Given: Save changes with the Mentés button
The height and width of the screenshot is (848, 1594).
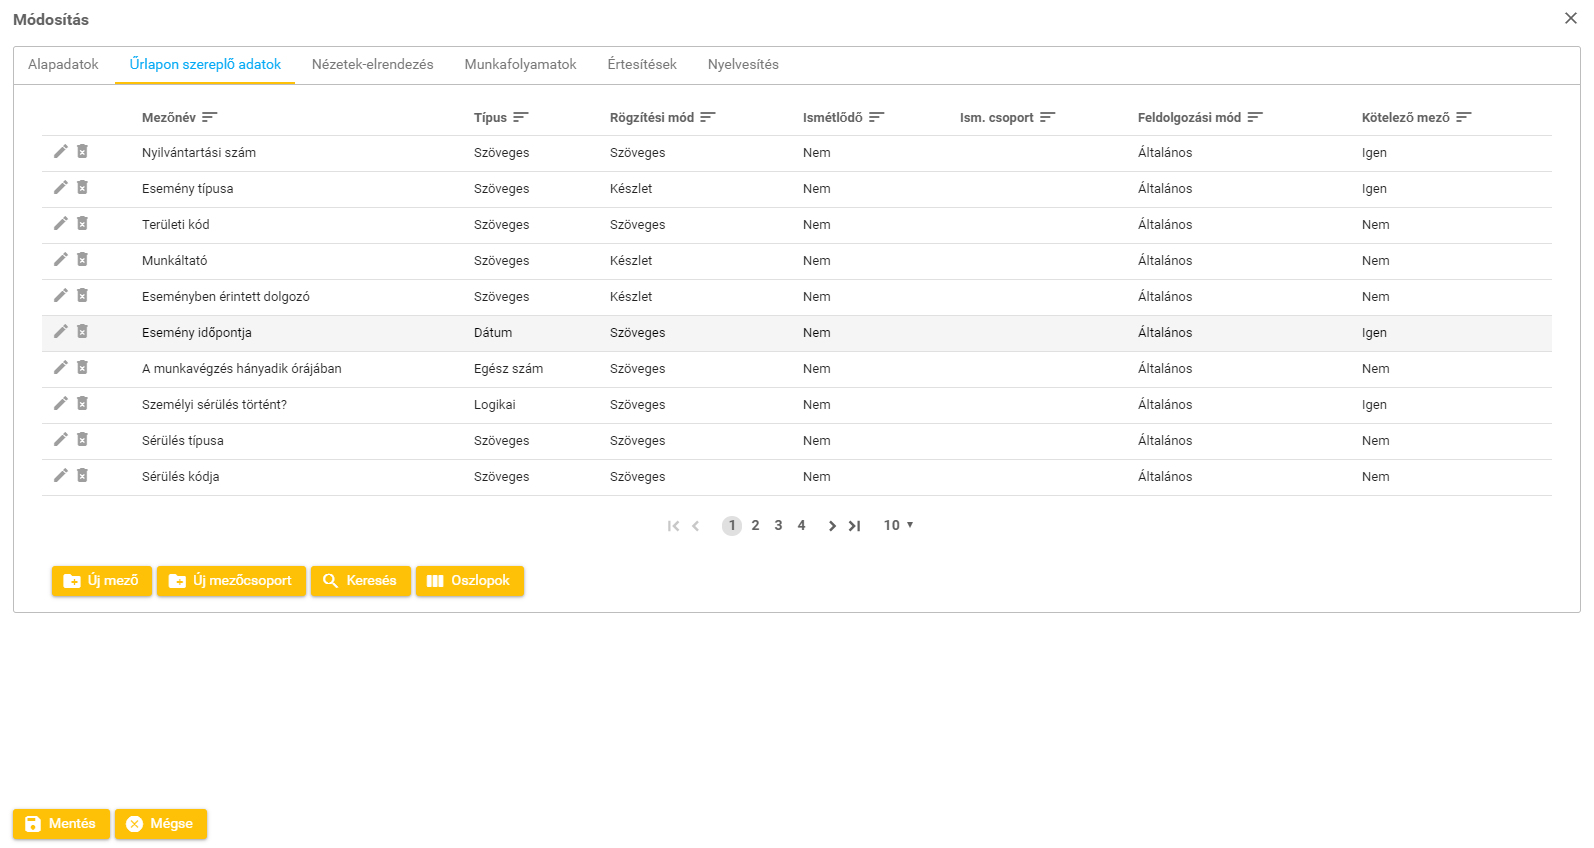Looking at the screenshot, I should (x=61, y=824).
